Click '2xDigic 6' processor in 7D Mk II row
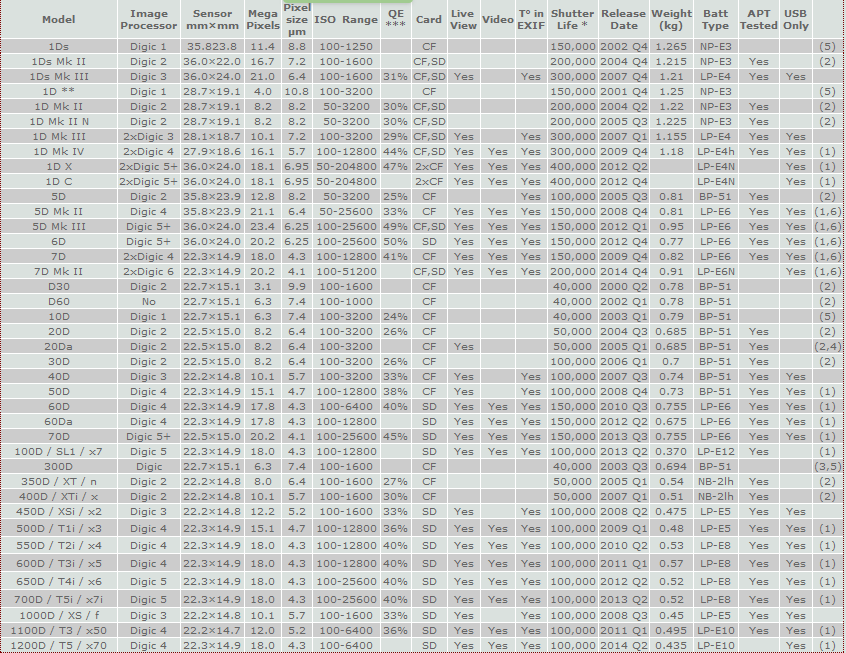The image size is (846, 653). [148, 271]
